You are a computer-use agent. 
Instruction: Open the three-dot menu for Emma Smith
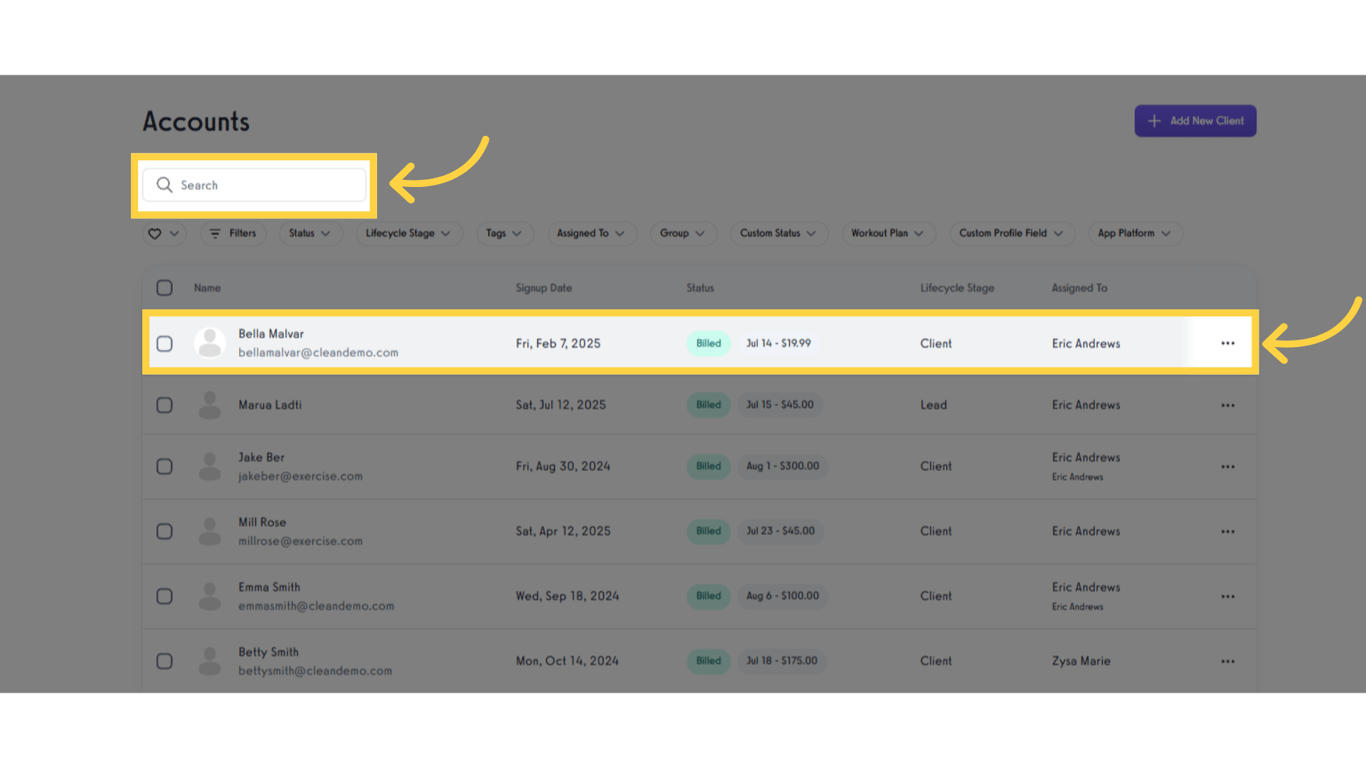[1227, 596]
